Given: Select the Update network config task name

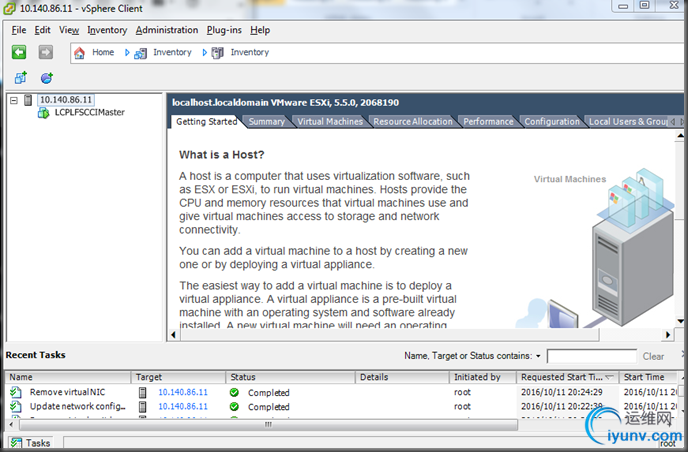Looking at the screenshot, I should [78, 407].
